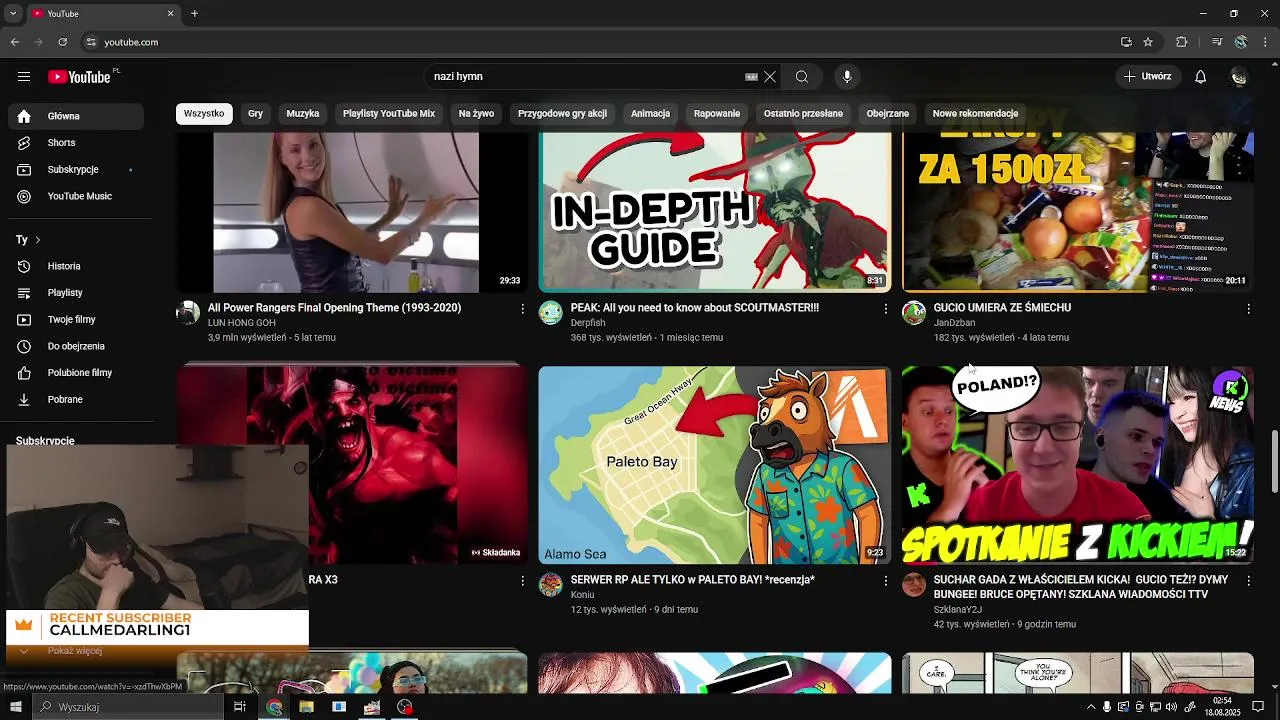The width and height of the screenshot is (1280, 720).
Task: Open SCOUTMASTER video three-dot menu
Action: click(885, 309)
